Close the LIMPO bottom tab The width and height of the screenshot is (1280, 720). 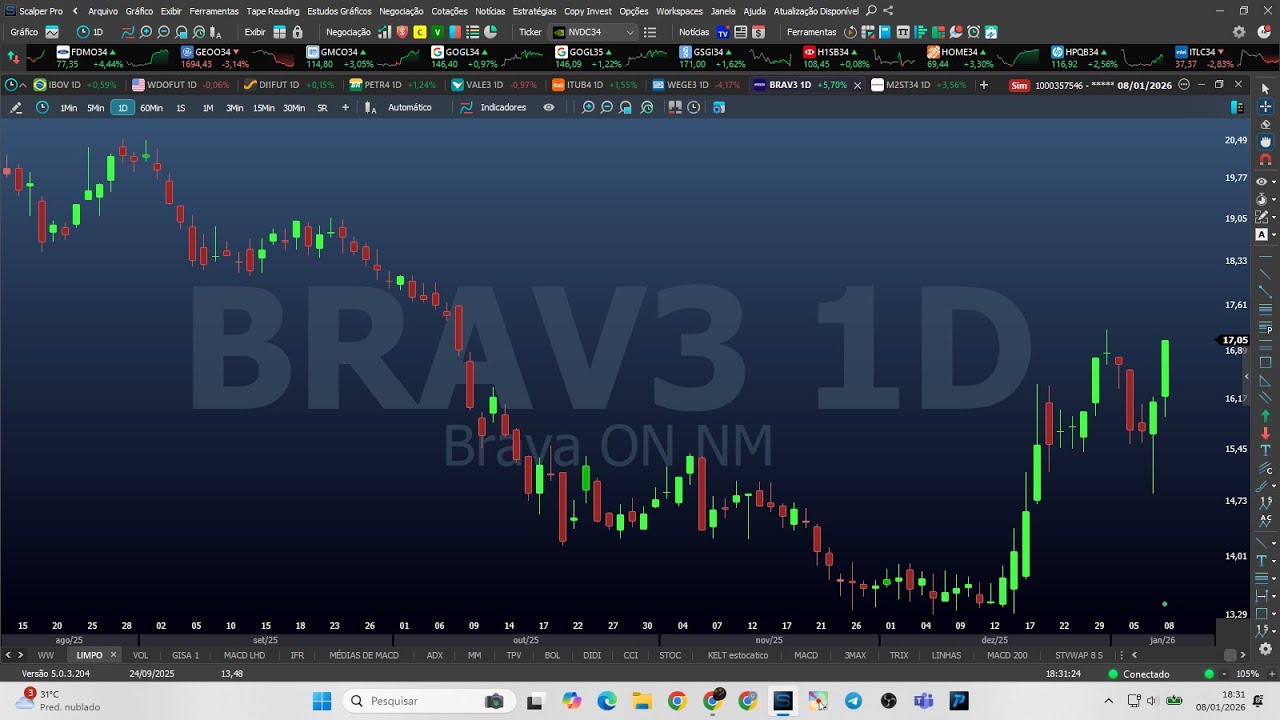tap(113, 656)
